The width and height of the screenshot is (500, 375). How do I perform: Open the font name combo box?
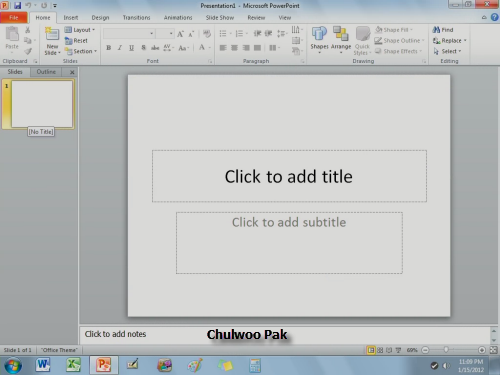click(129, 33)
